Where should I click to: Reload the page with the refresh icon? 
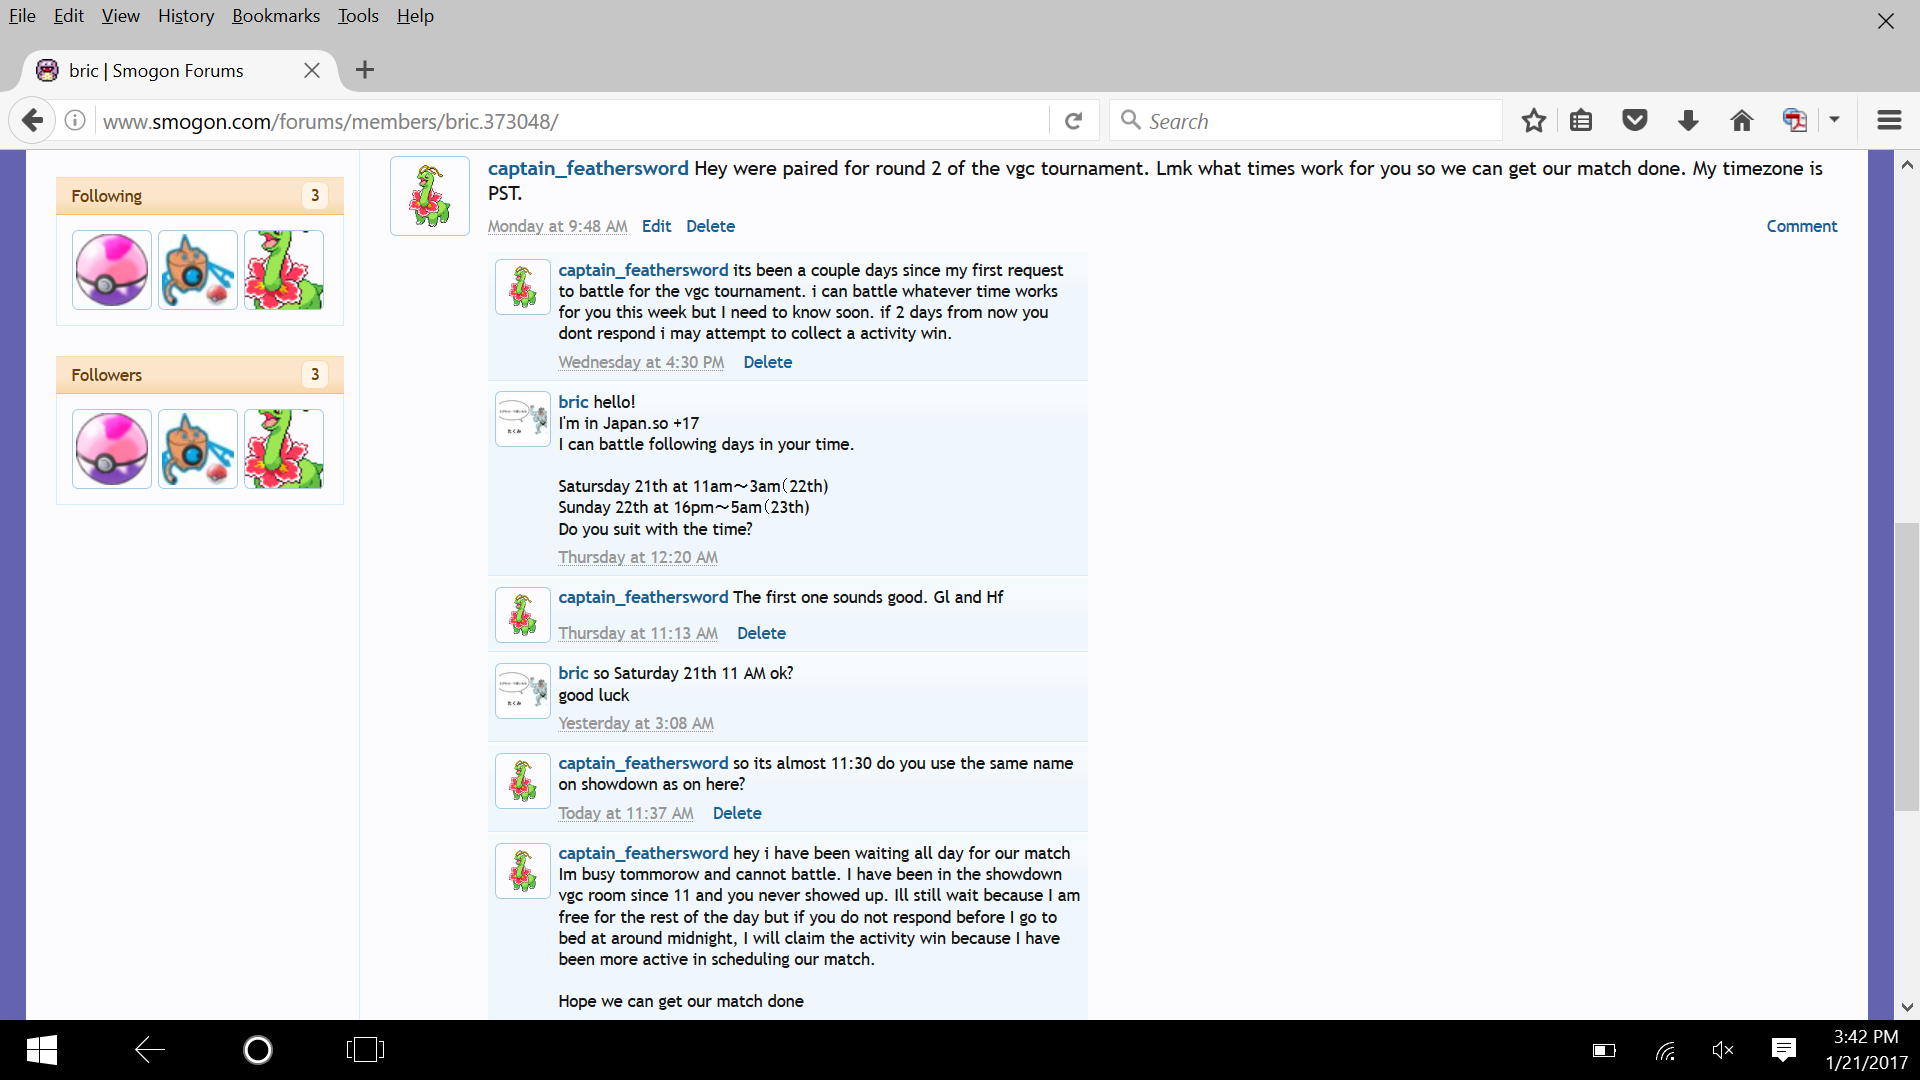point(1074,121)
